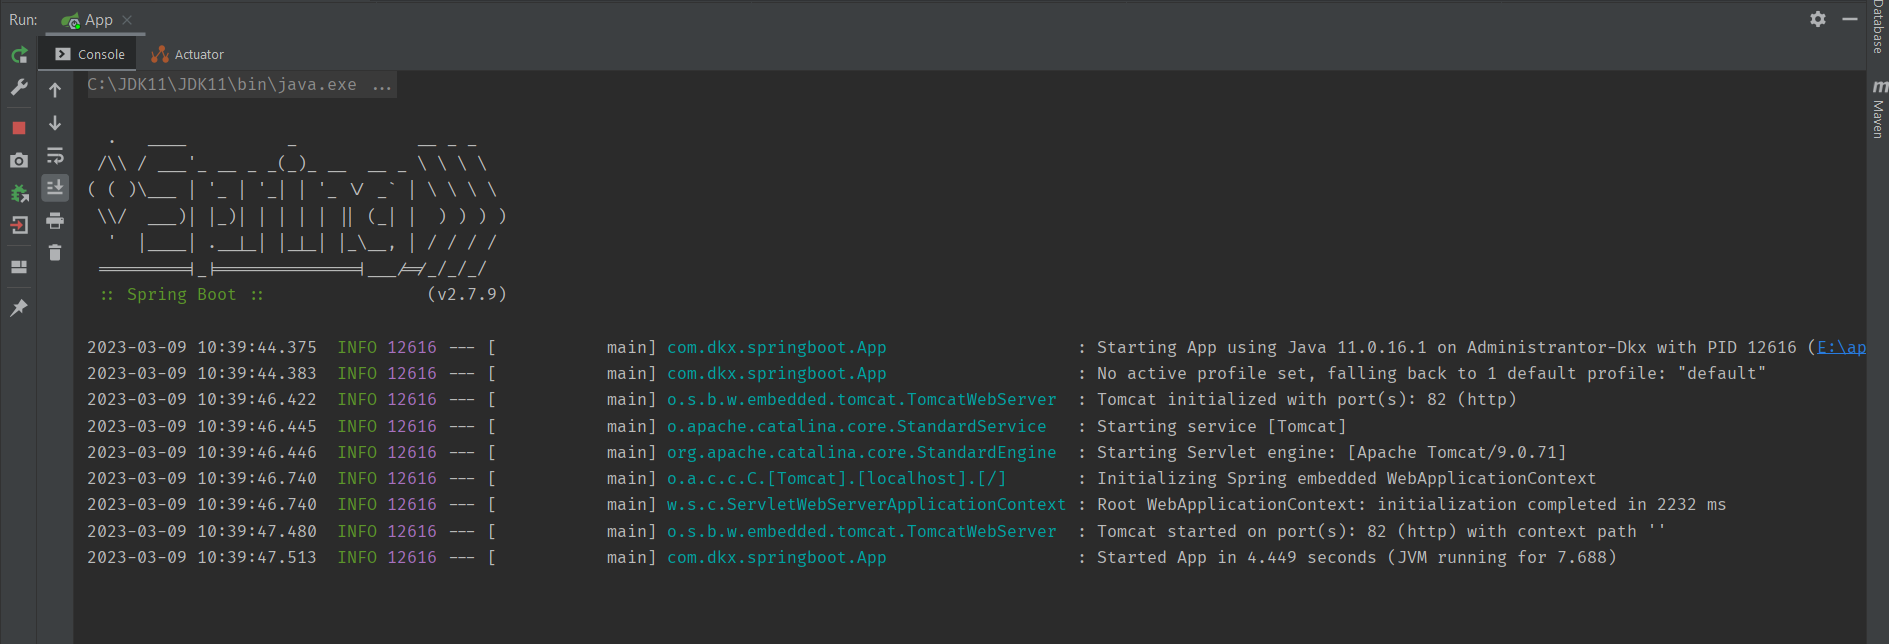Click timestamp 2023-03-09 10:39:47.513

pyautogui.click(x=201, y=558)
